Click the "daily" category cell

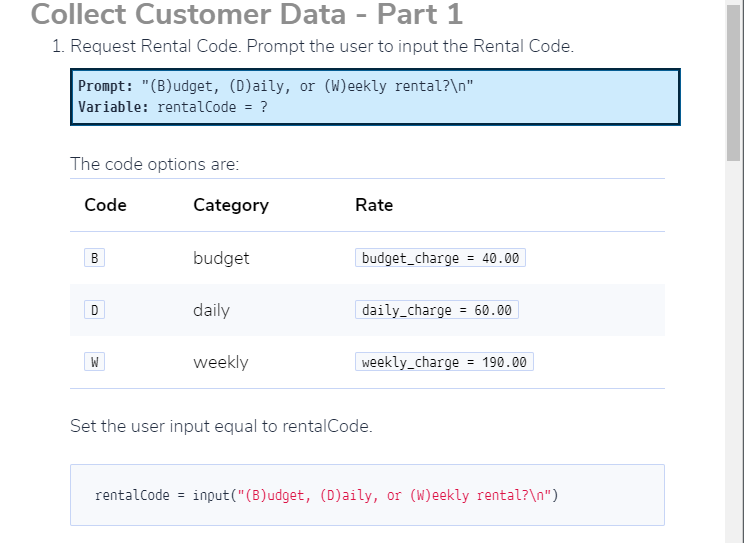click(x=211, y=310)
